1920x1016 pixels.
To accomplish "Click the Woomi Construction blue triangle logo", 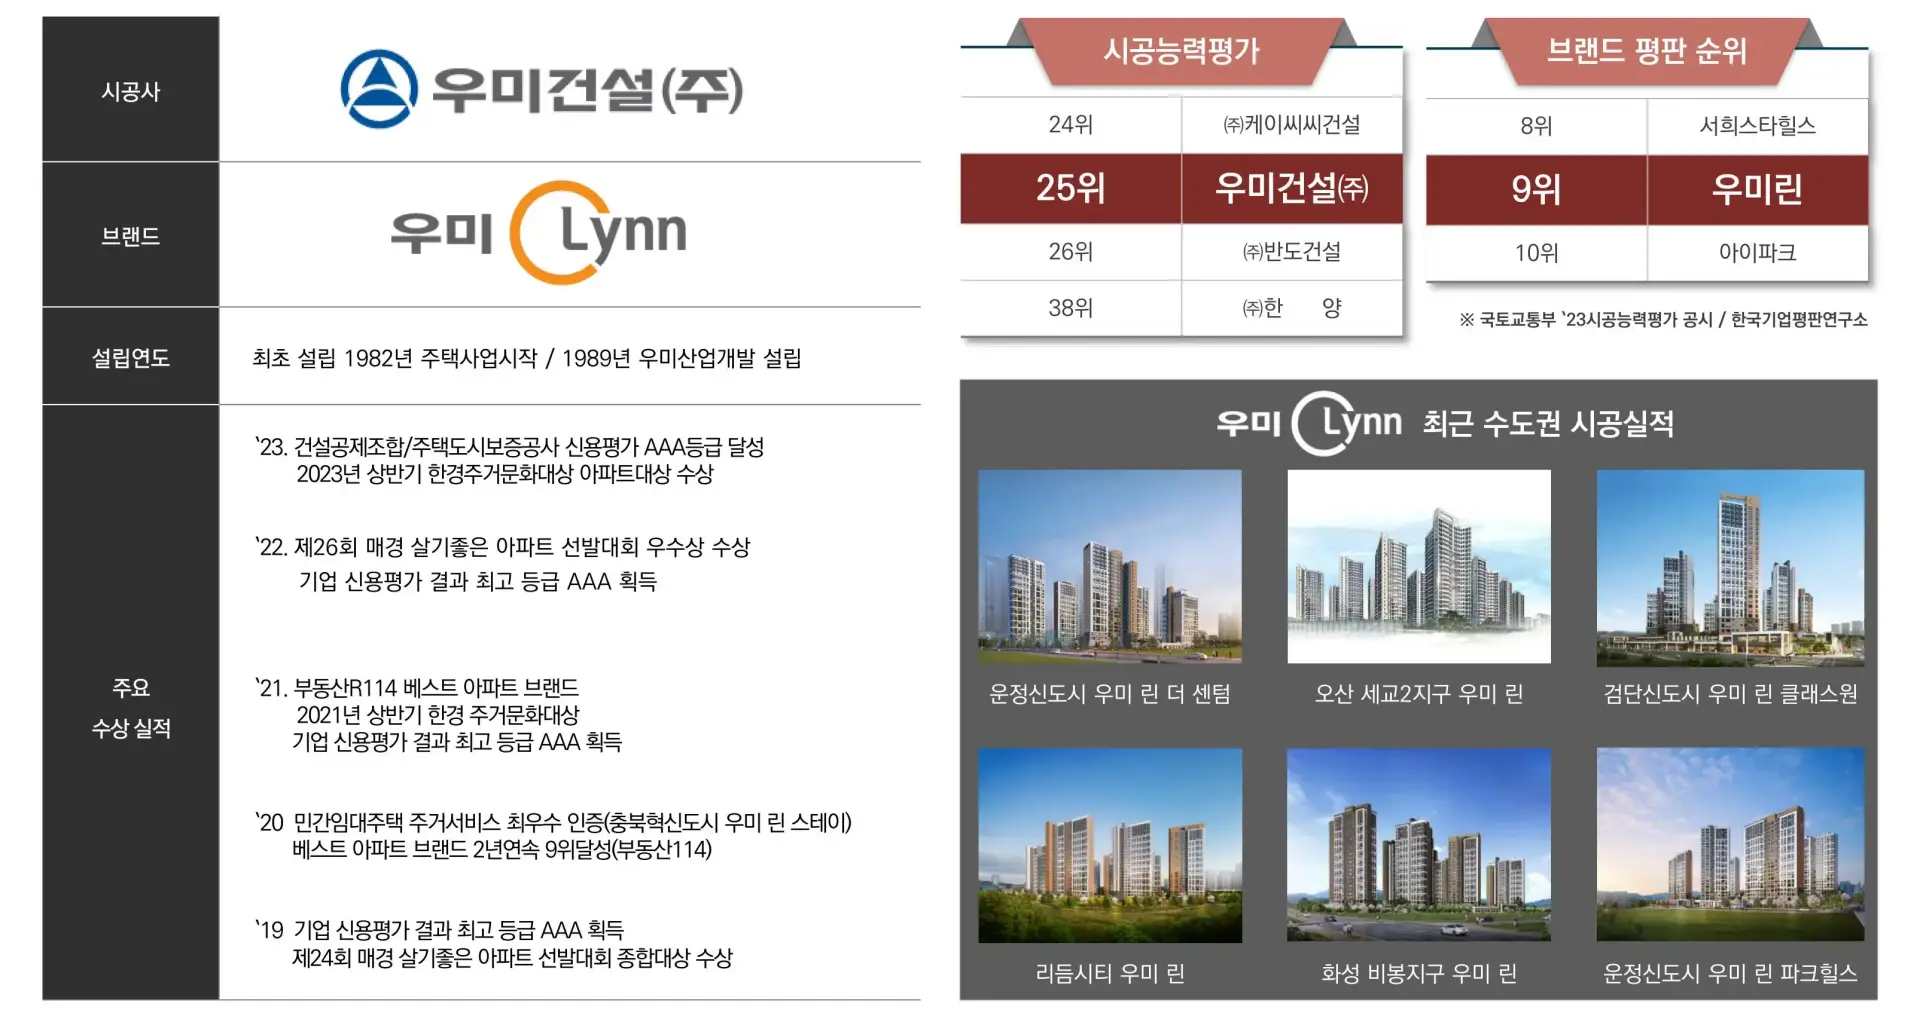I will pos(379,89).
